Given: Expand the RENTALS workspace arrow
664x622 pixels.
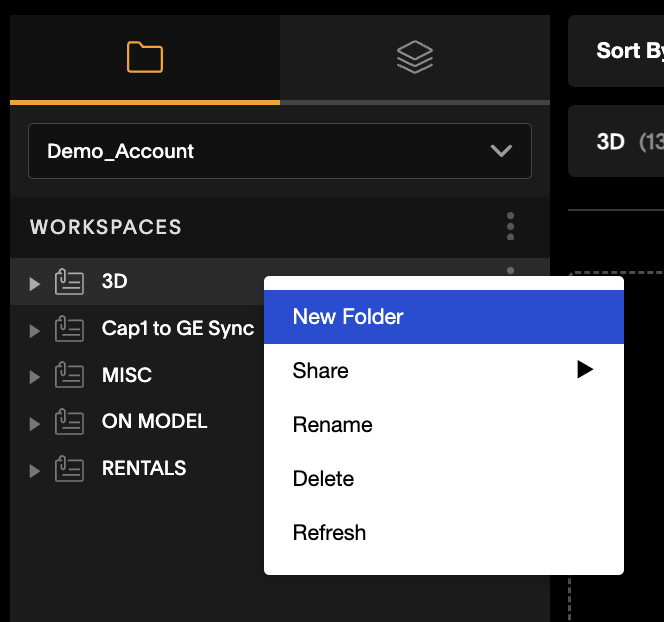Looking at the screenshot, I should 34,470.
